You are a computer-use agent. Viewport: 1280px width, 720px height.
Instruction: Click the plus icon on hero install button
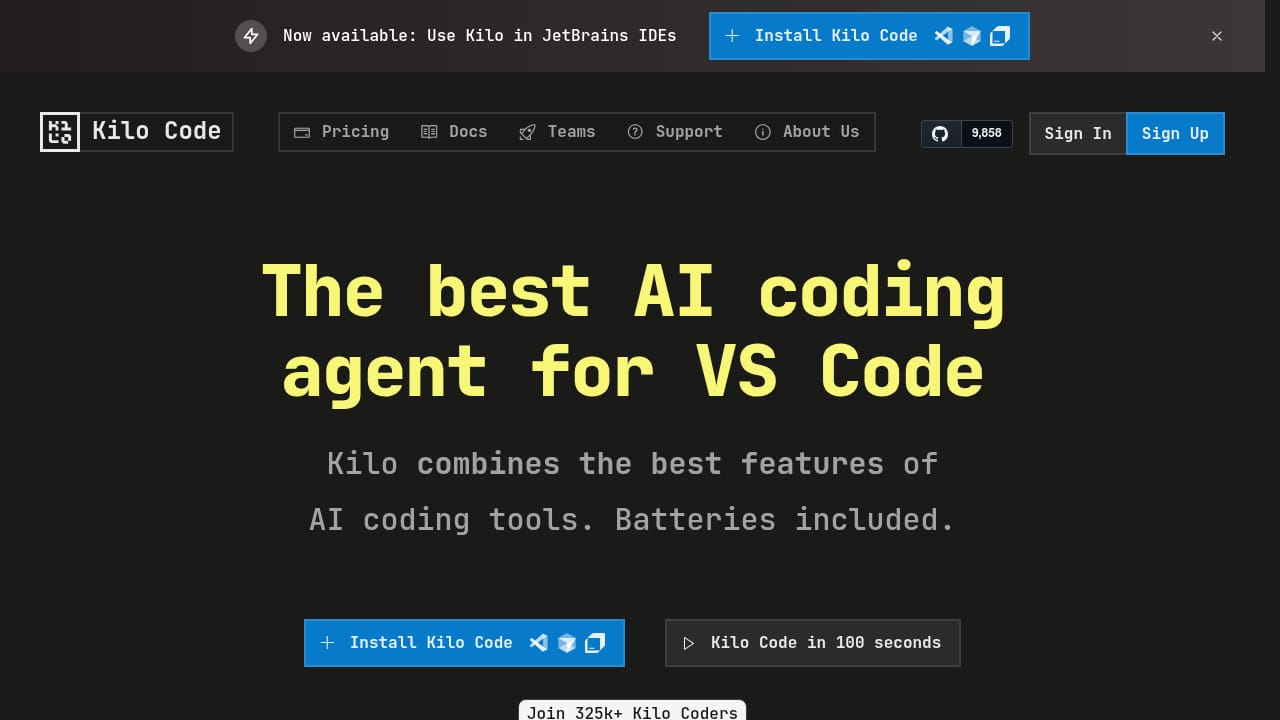pyautogui.click(x=327, y=643)
